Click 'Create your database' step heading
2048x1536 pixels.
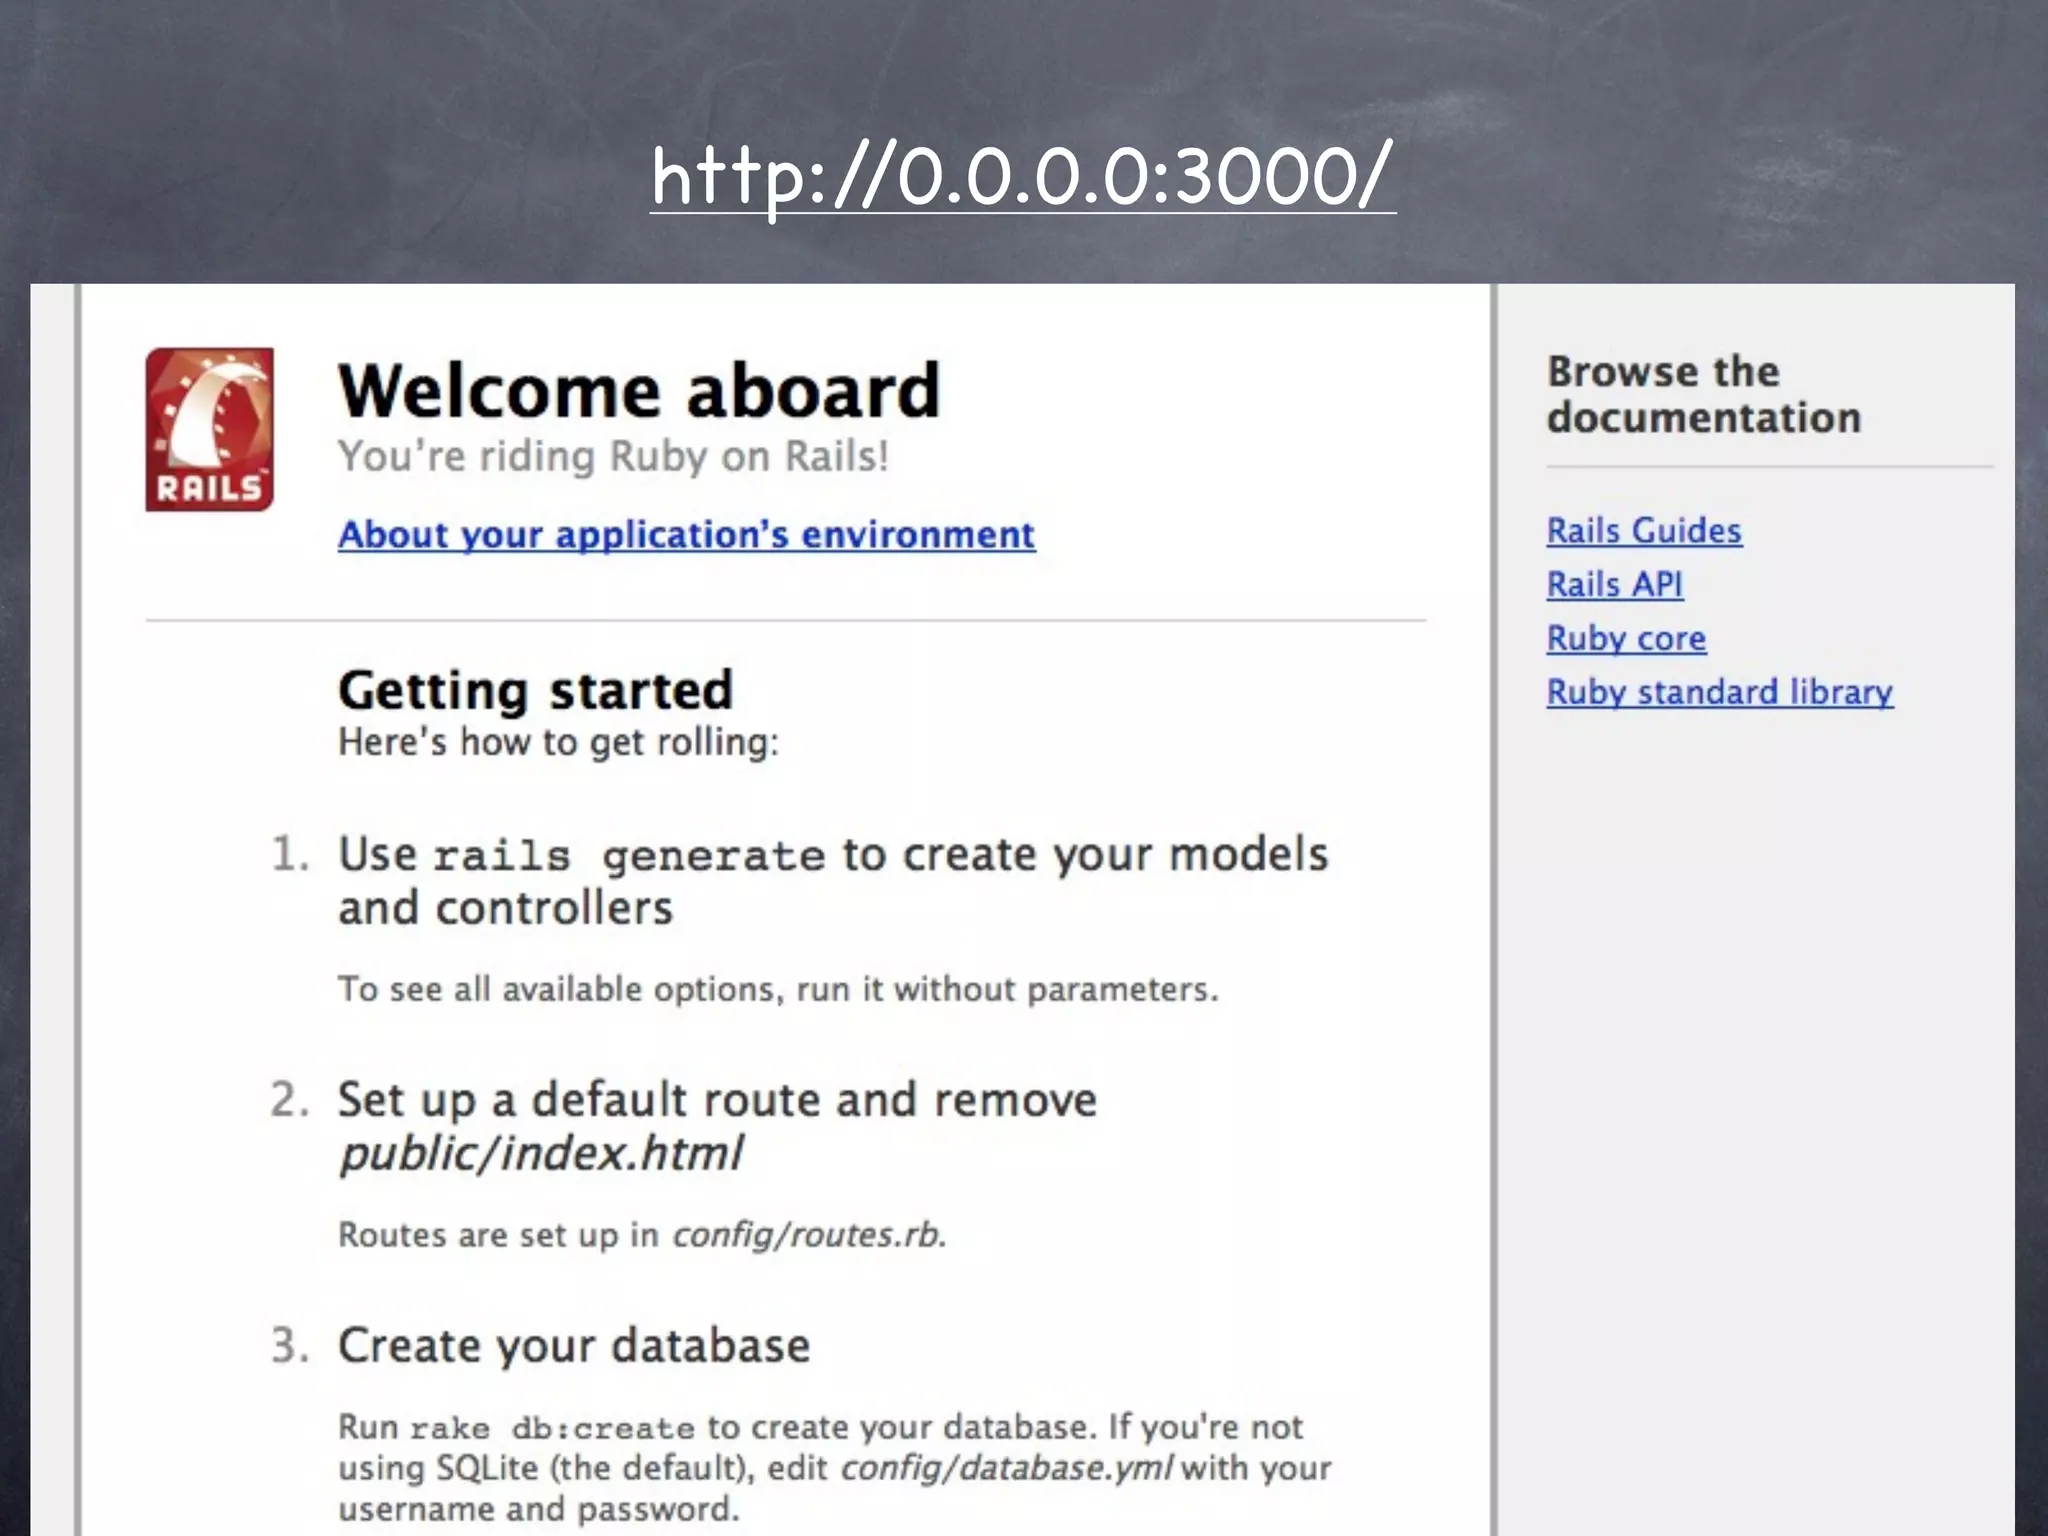click(x=573, y=1346)
